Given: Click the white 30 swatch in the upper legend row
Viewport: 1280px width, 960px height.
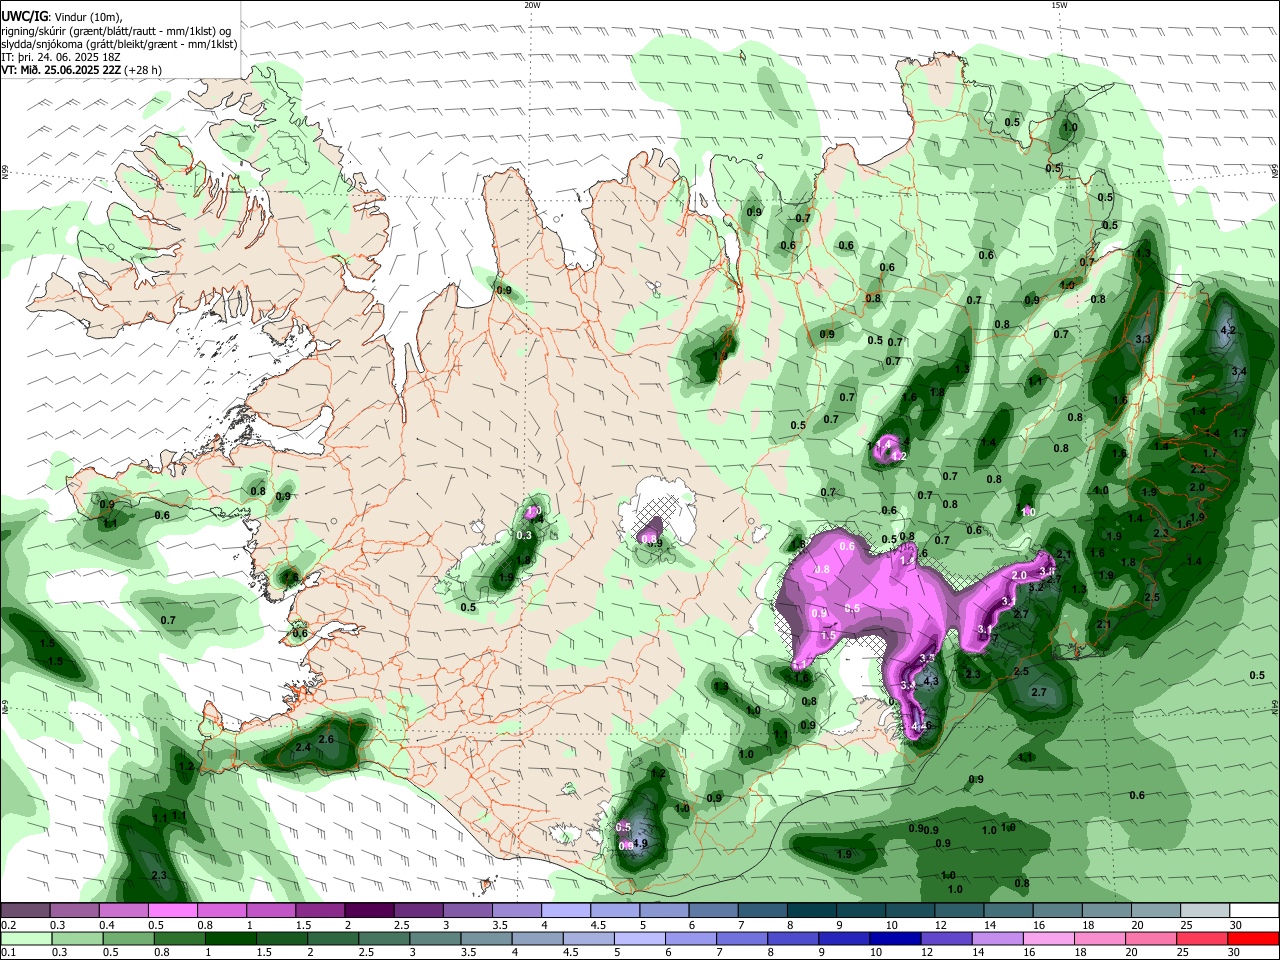Looking at the screenshot, I should [x=1255, y=910].
